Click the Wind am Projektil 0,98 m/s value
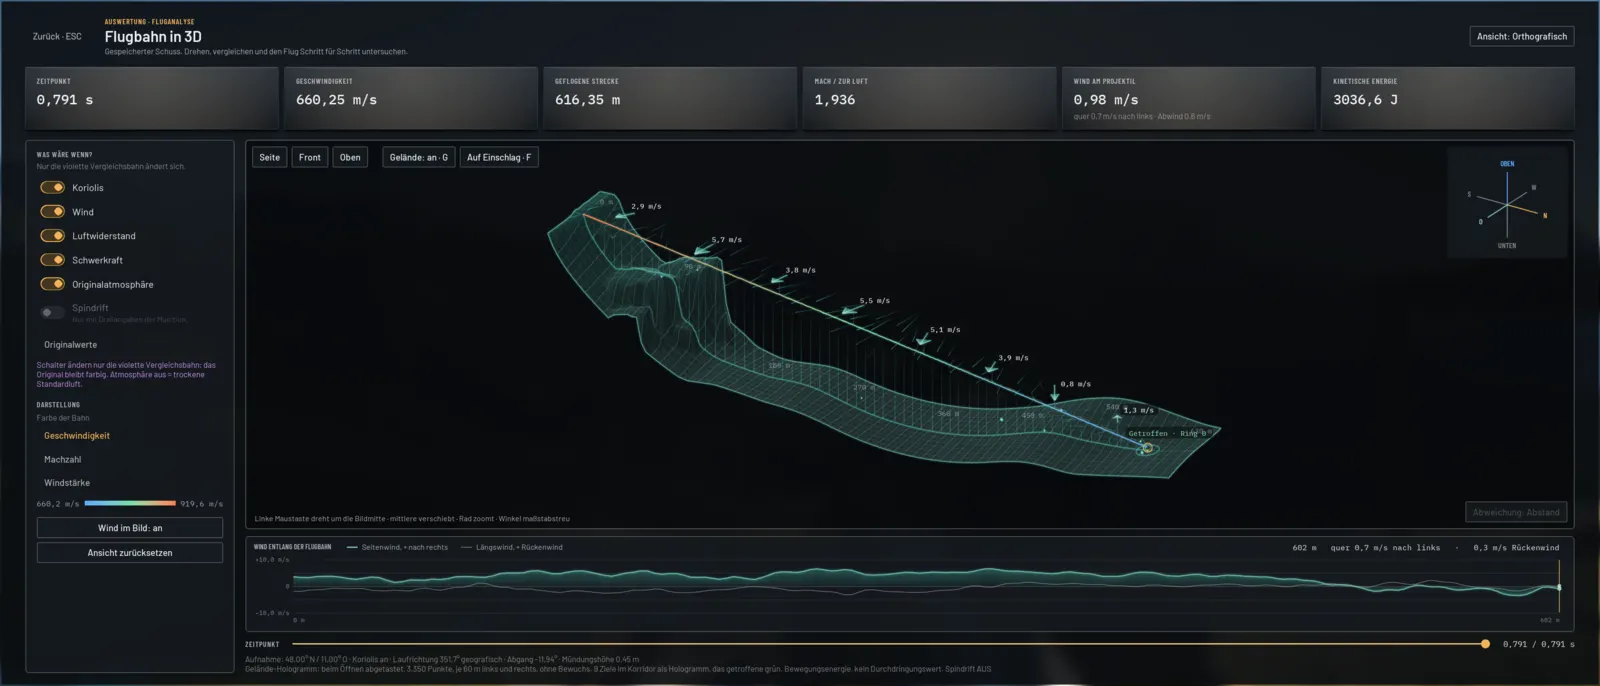The width and height of the screenshot is (1600, 686). (x=1106, y=100)
